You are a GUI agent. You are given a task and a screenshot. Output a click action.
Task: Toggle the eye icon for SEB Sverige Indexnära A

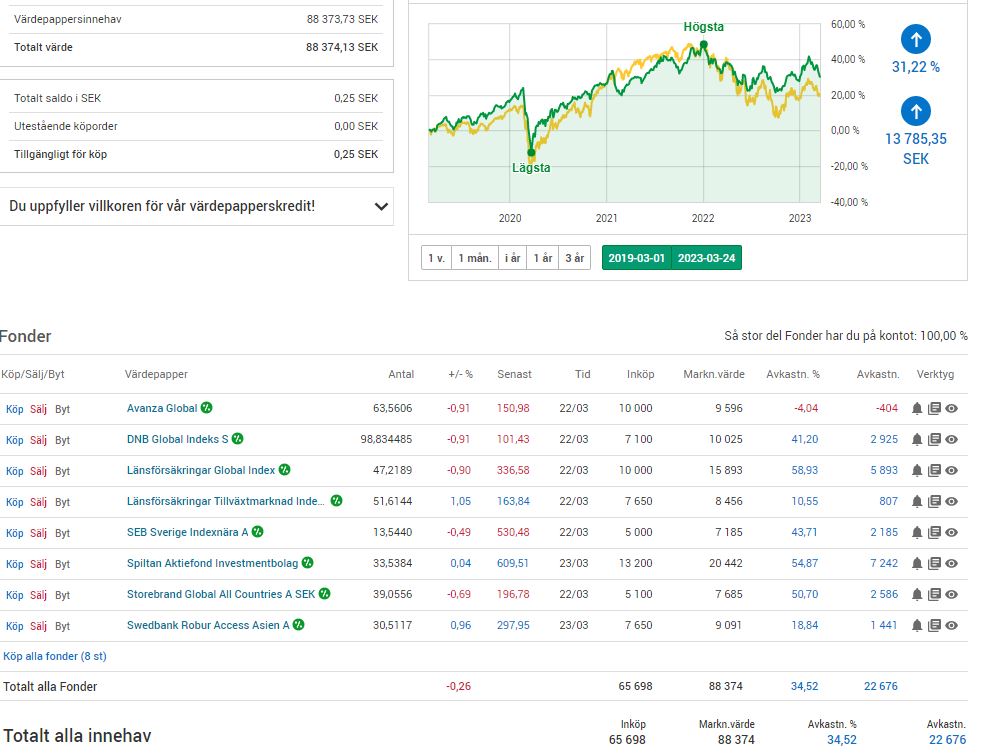pyautogui.click(x=952, y=533)
